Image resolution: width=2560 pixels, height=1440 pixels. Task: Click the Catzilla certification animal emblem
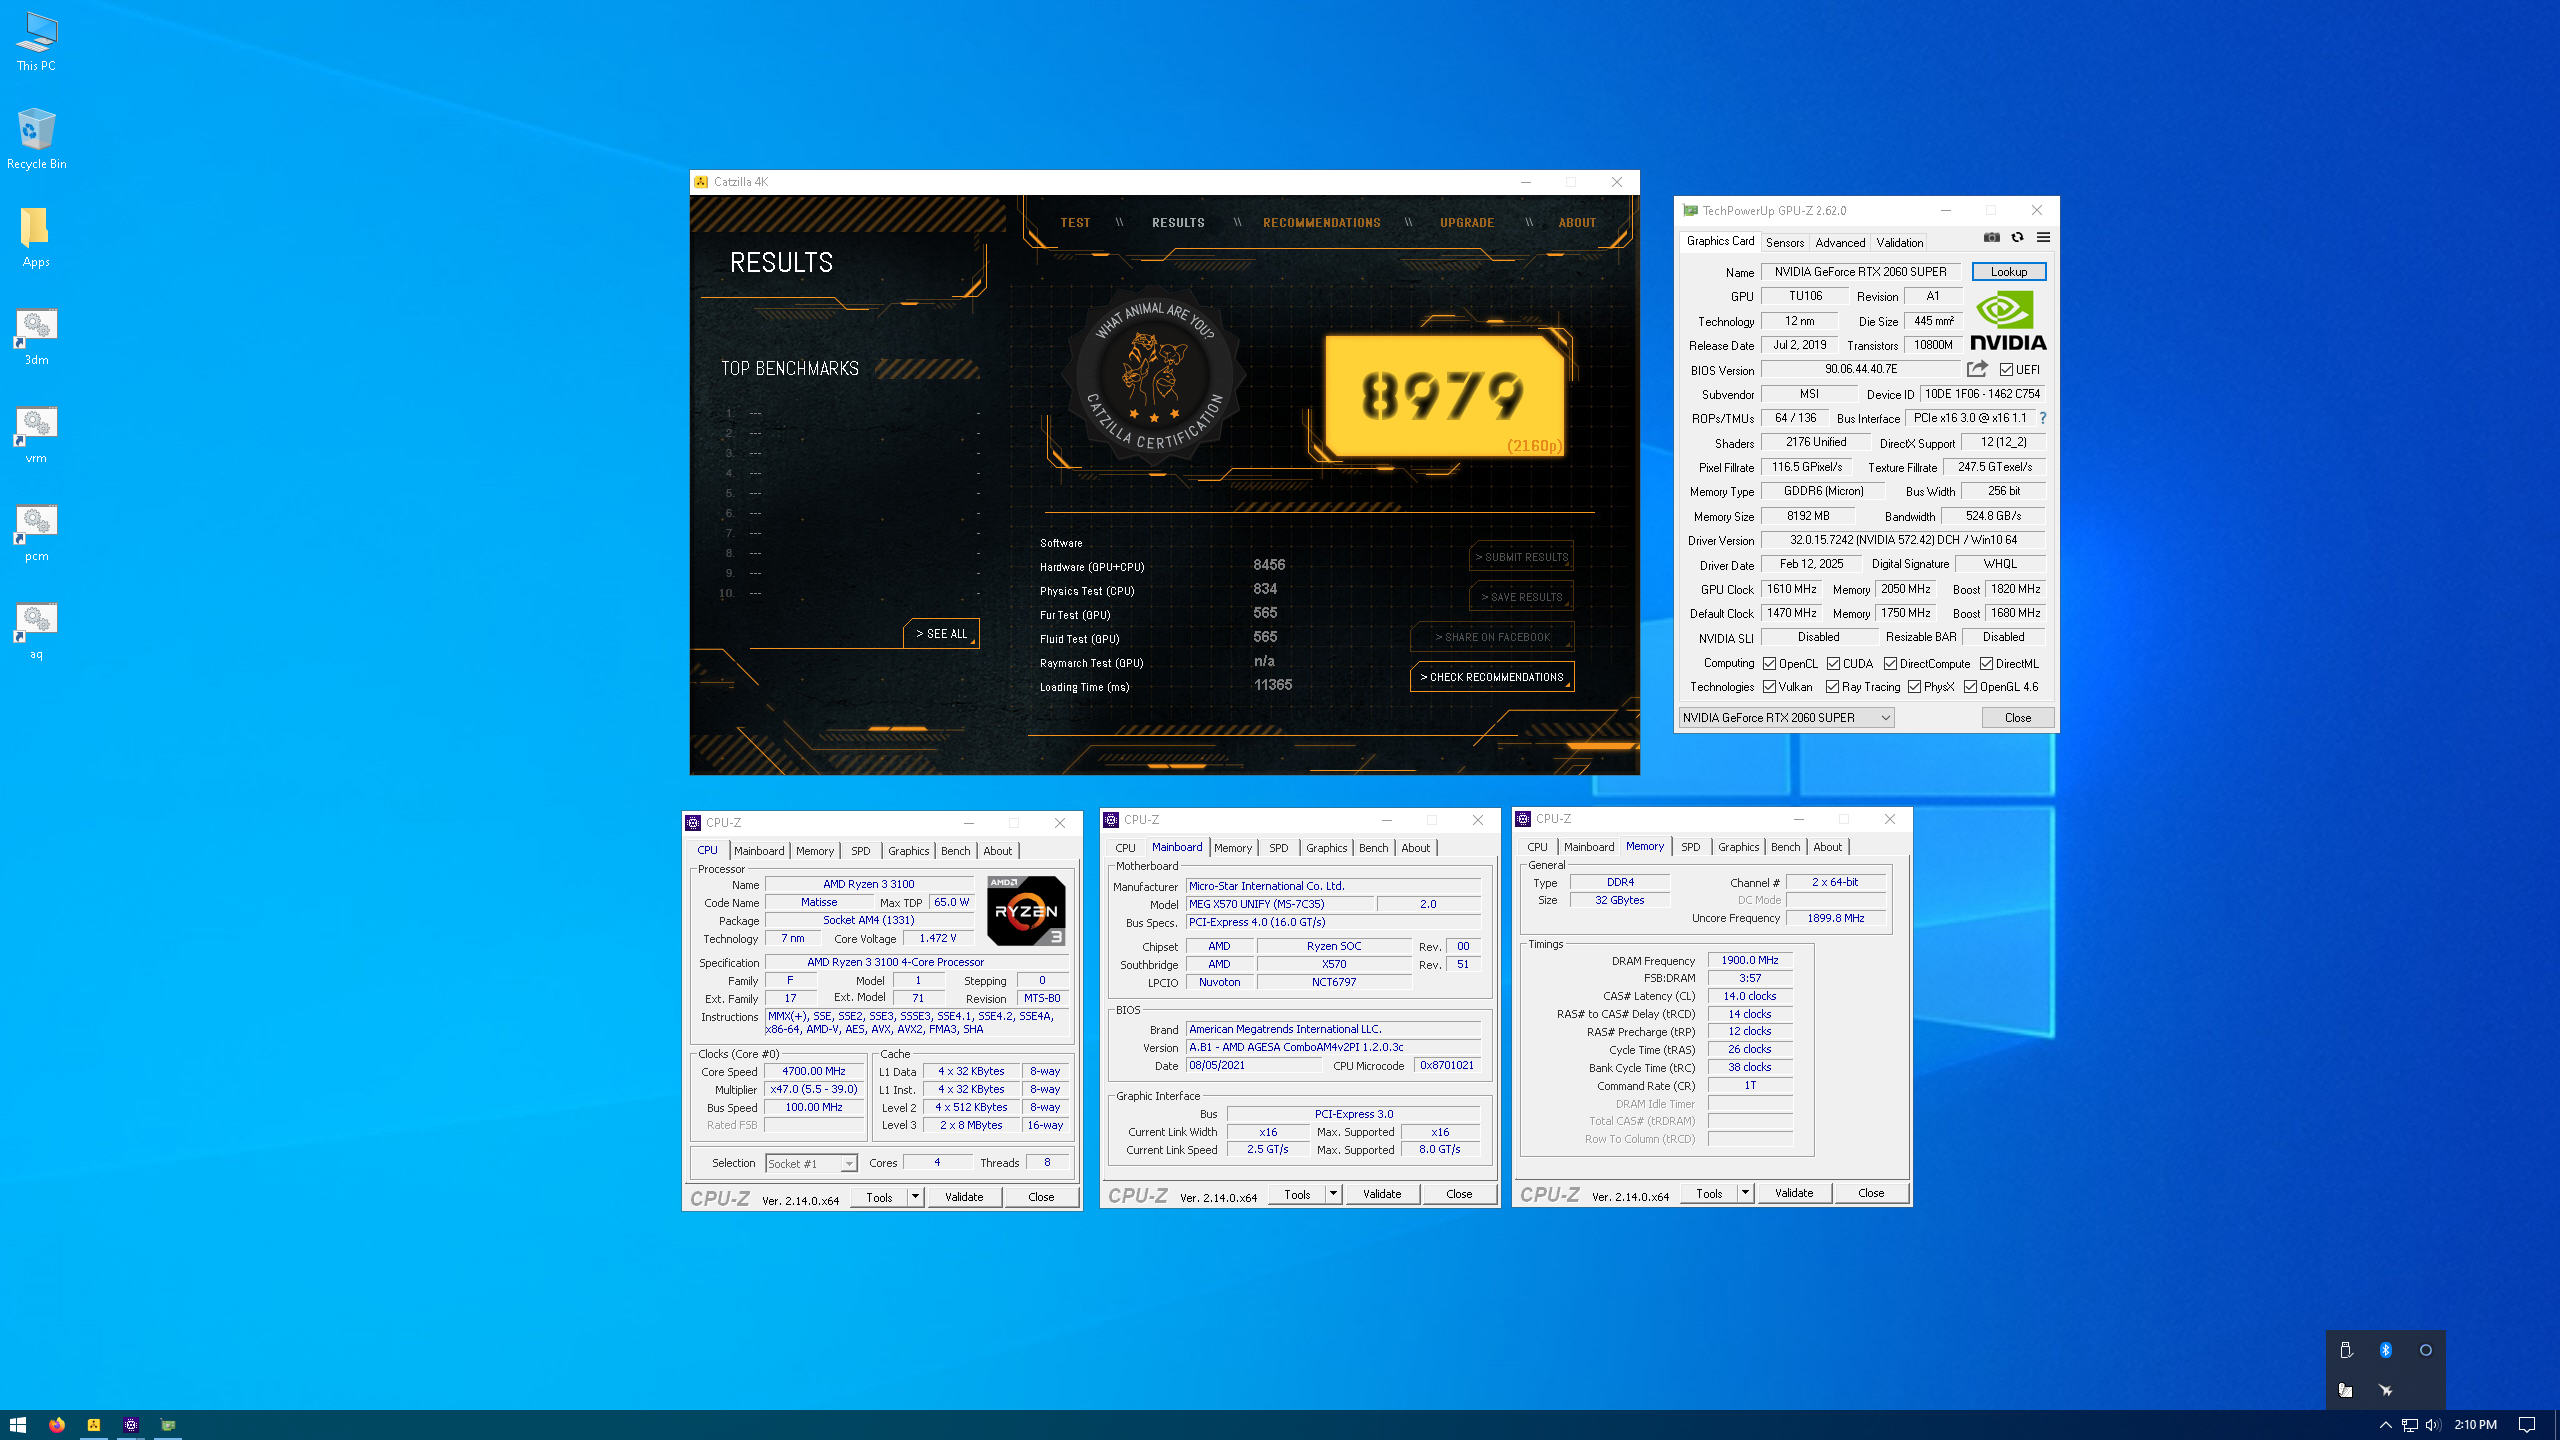click(x=1154, y=375)
